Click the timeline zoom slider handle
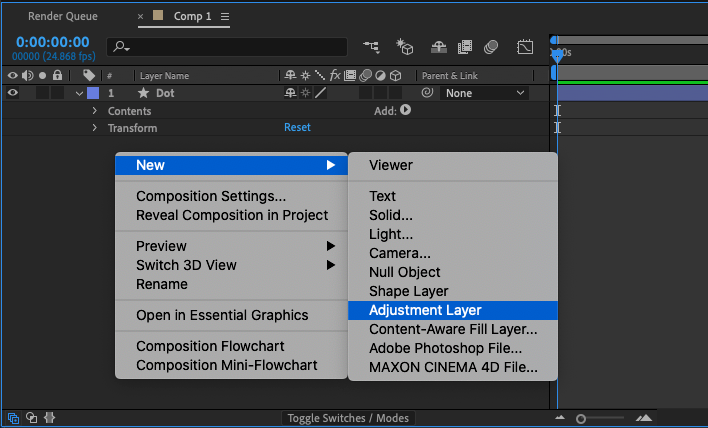 pyautogui.click(x=581, y=419)
